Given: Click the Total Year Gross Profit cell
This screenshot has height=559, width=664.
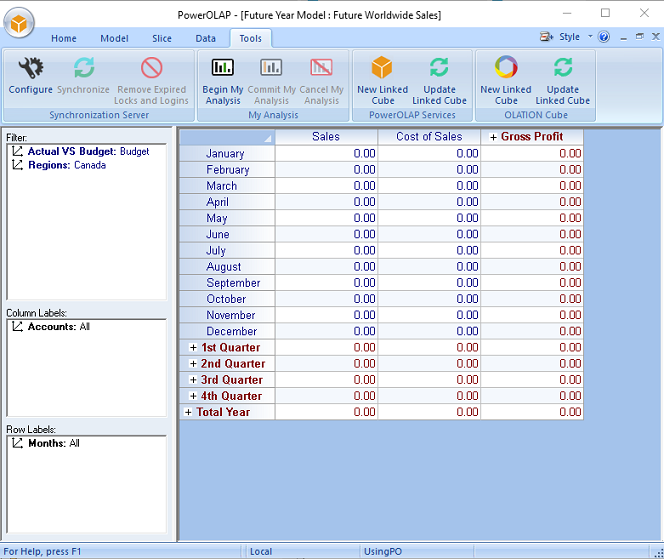Looking at the screenshot, I should pyautogui.click(x=532, y=412).
